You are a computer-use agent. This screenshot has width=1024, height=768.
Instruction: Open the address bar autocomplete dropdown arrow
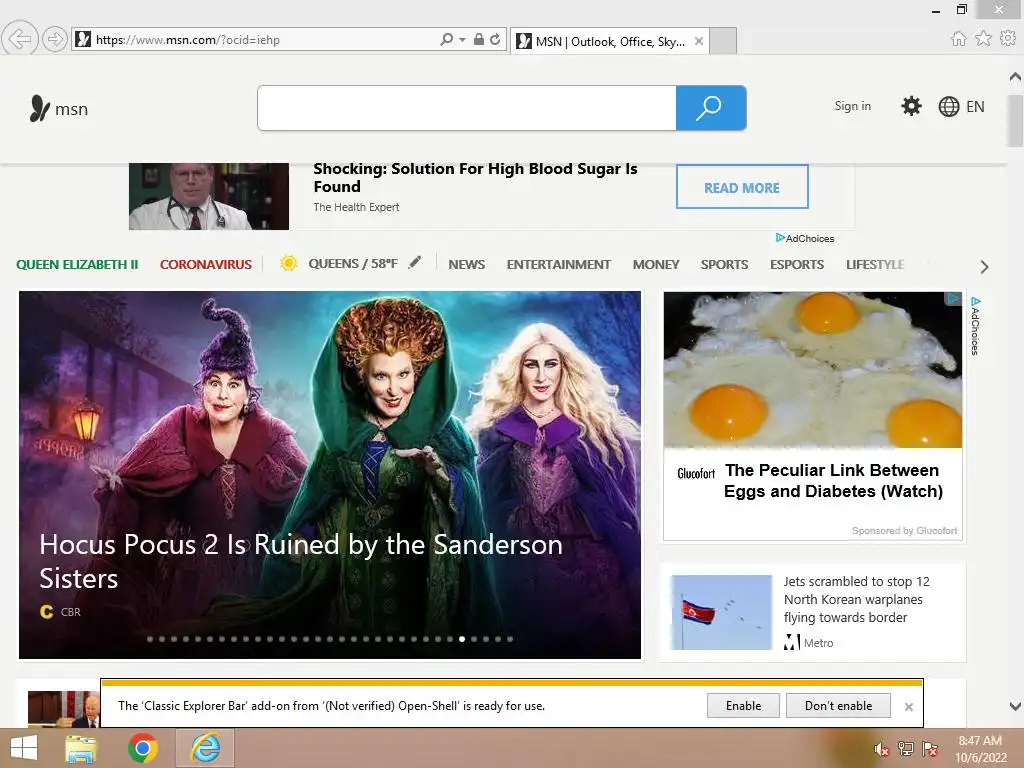(462, 40)
